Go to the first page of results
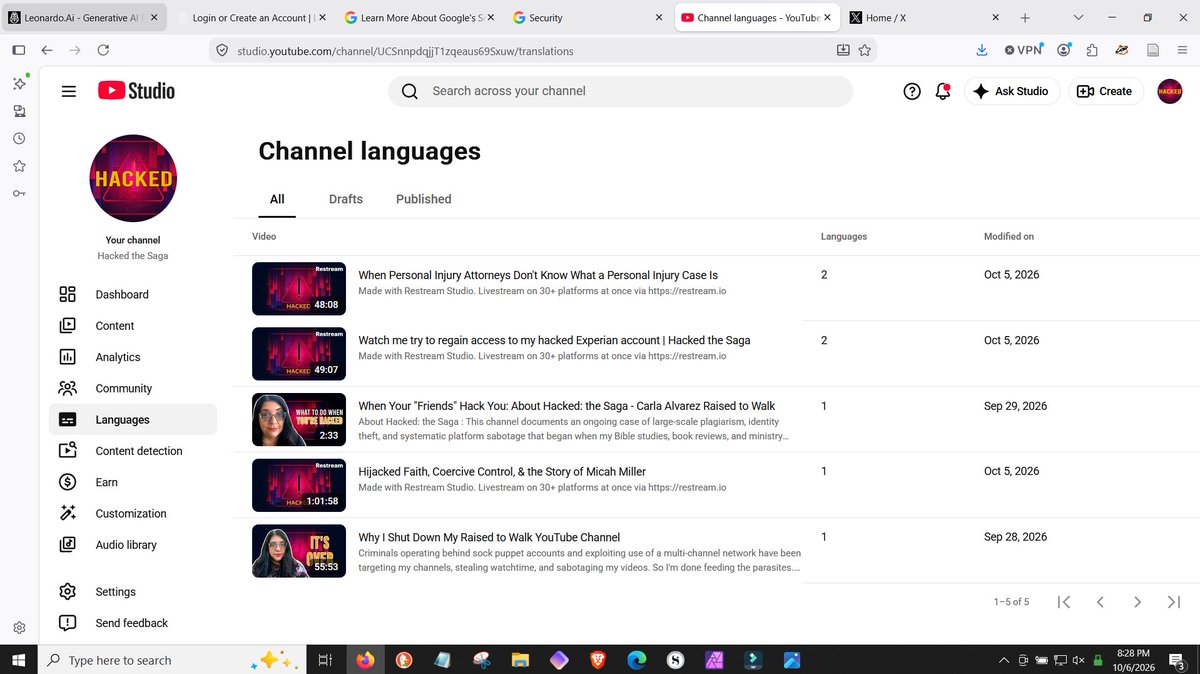Image resolution: width=1200 pixels, height=674 pixels. tap(1064, 602)
